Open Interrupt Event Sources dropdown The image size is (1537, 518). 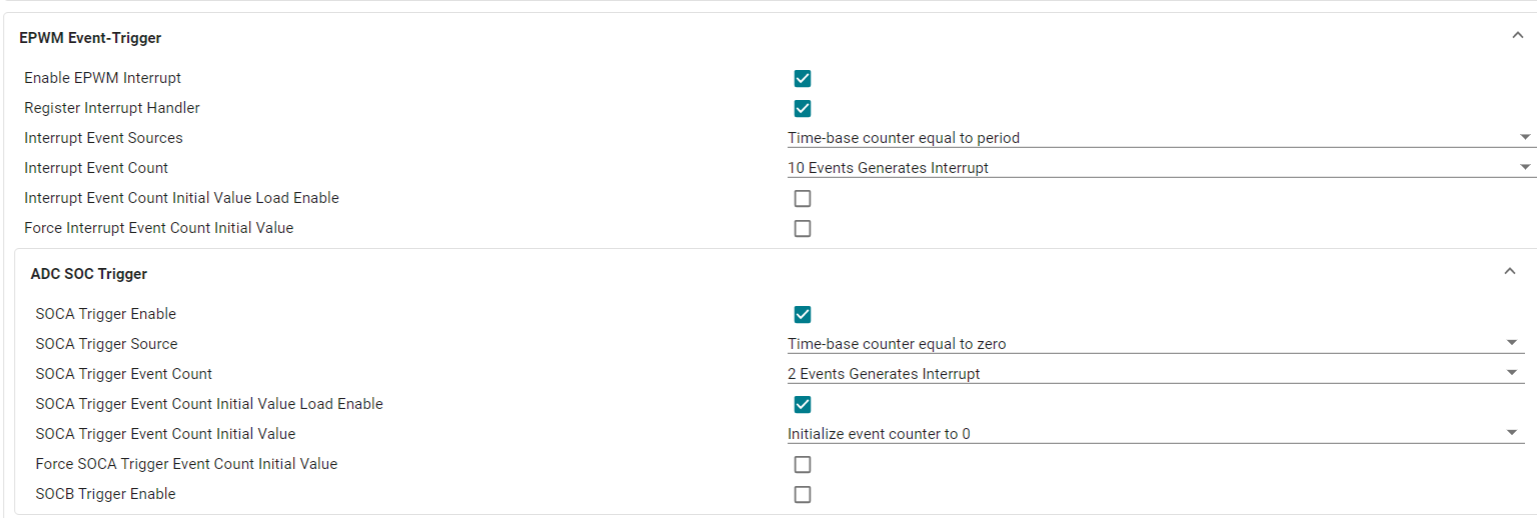pos(1160,138)
